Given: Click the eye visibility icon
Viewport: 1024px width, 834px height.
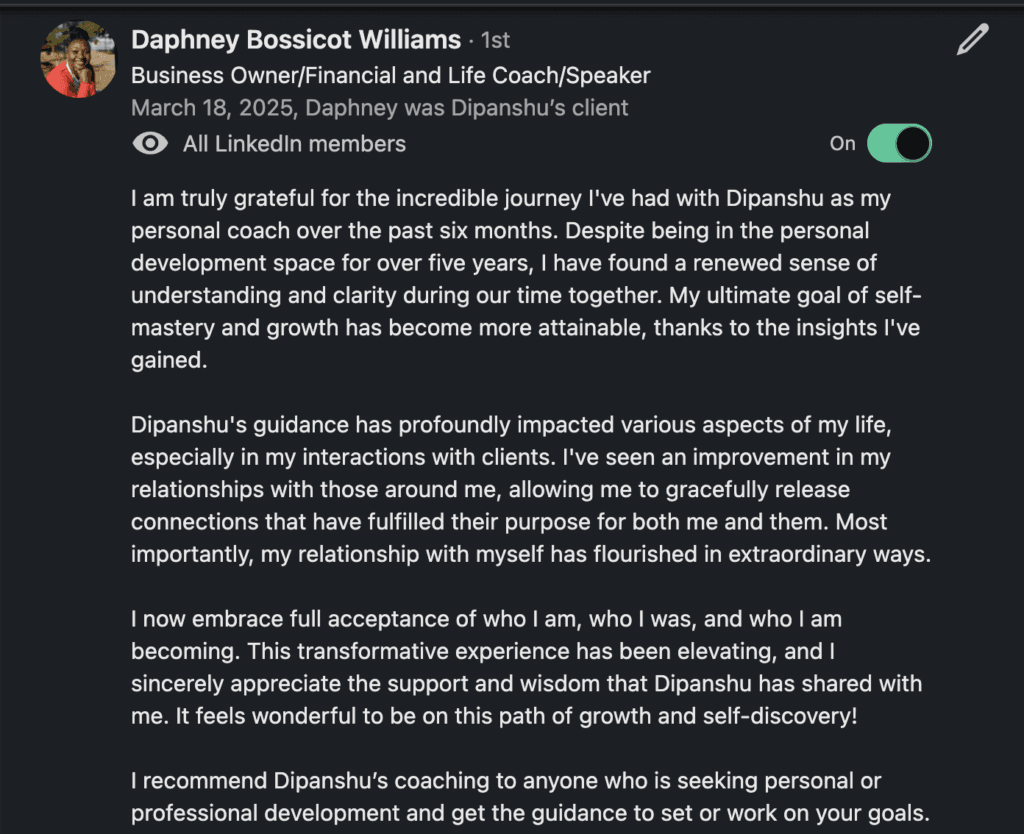Looking at the screenshot, I should 150,144.
